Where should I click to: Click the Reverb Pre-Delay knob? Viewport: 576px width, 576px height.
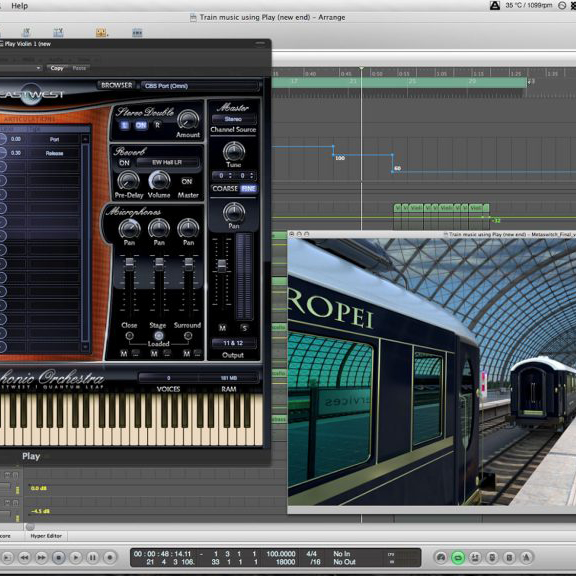[128, 181]
